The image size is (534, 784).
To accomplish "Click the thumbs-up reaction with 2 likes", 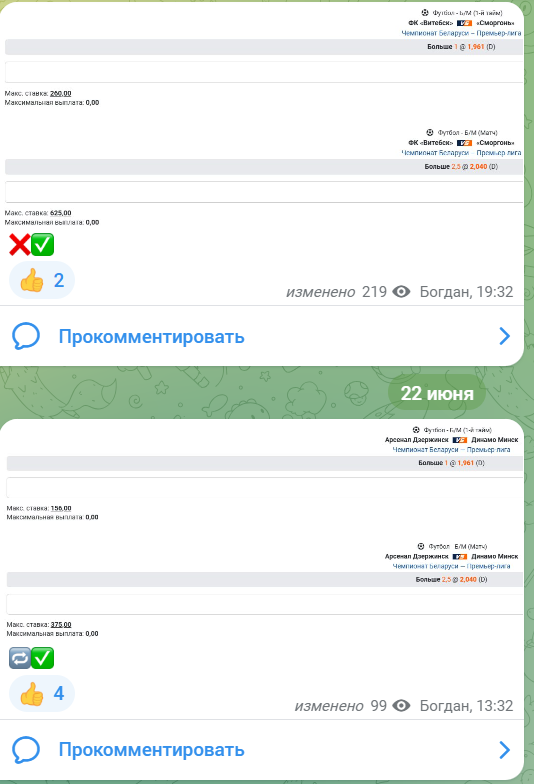I will click(42, 280).
